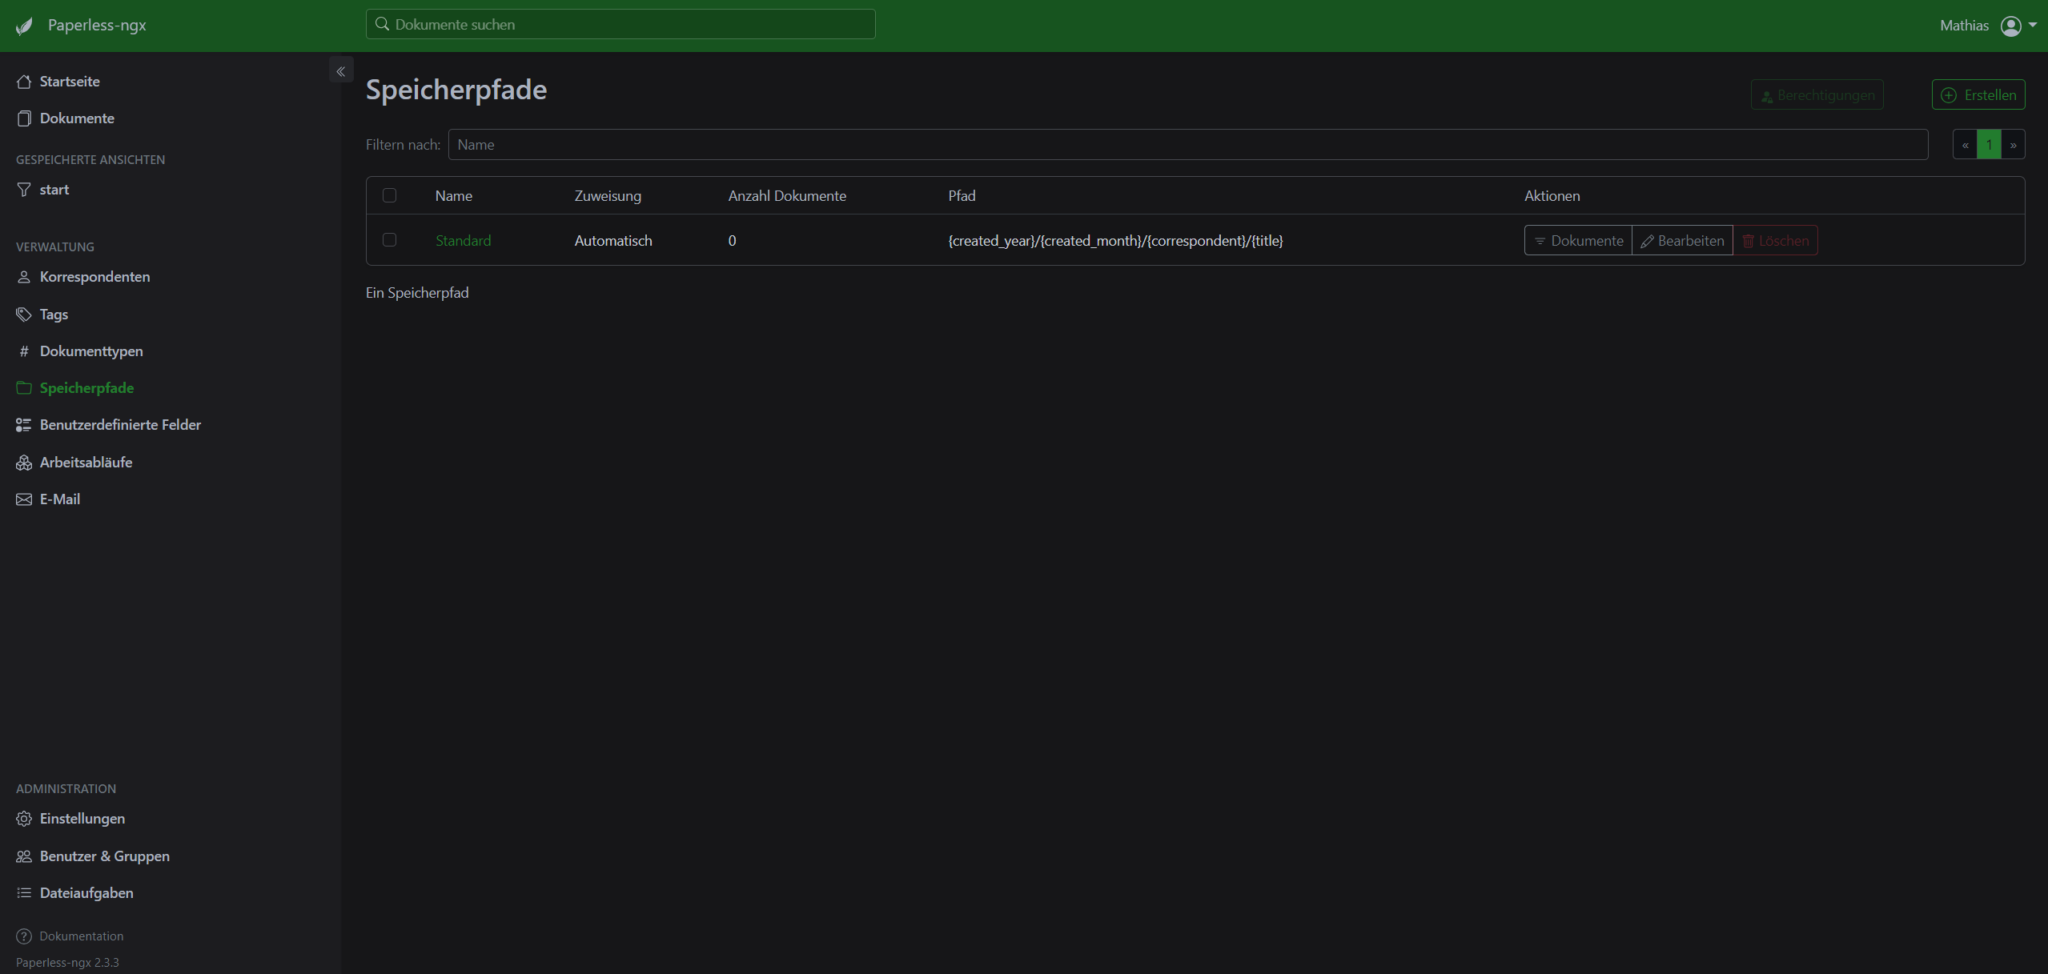This screenshot has width=2048, height=974.
Task: Check the select-all checkbox in the table header
Action: [x=390, y=195]
